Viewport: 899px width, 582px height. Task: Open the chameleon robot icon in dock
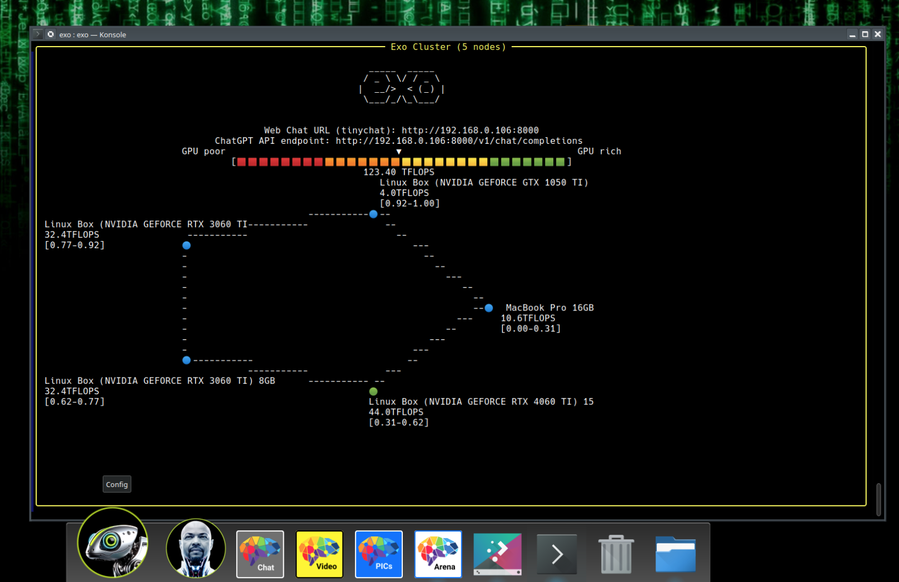point(112,542)
